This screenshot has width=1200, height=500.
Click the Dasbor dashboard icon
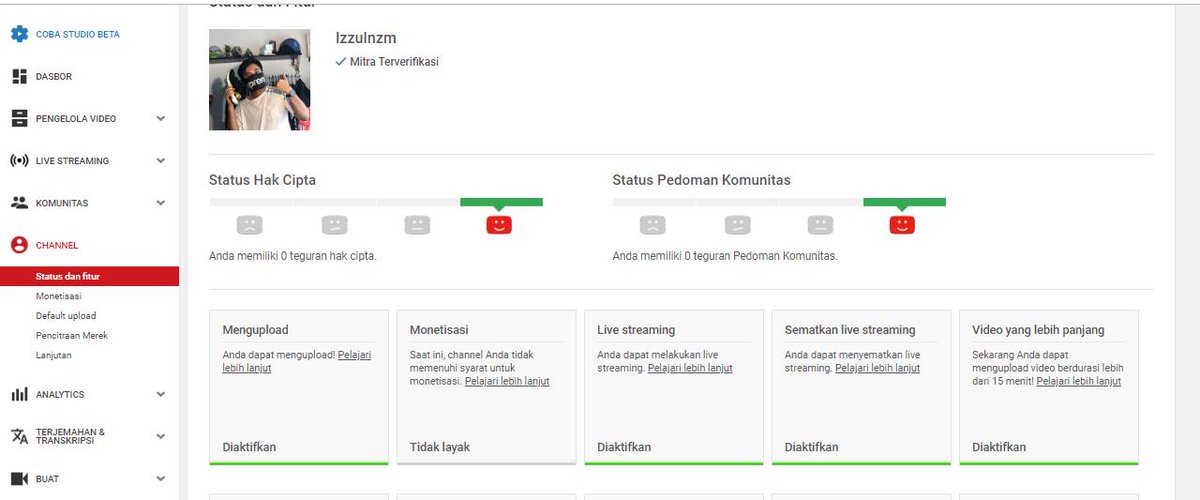[19, 76]
